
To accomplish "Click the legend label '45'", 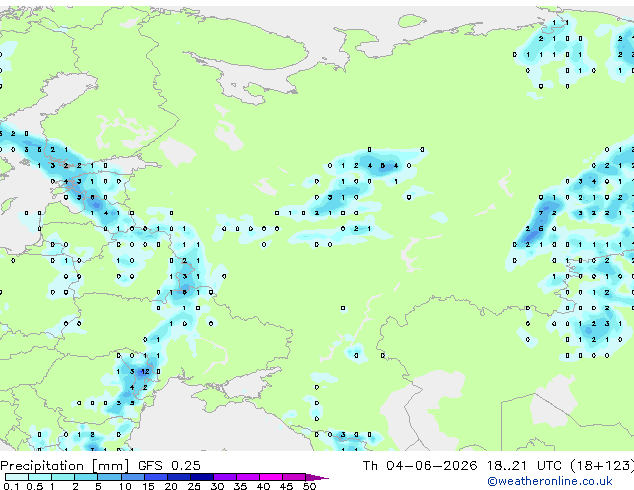I will point(286,486).
